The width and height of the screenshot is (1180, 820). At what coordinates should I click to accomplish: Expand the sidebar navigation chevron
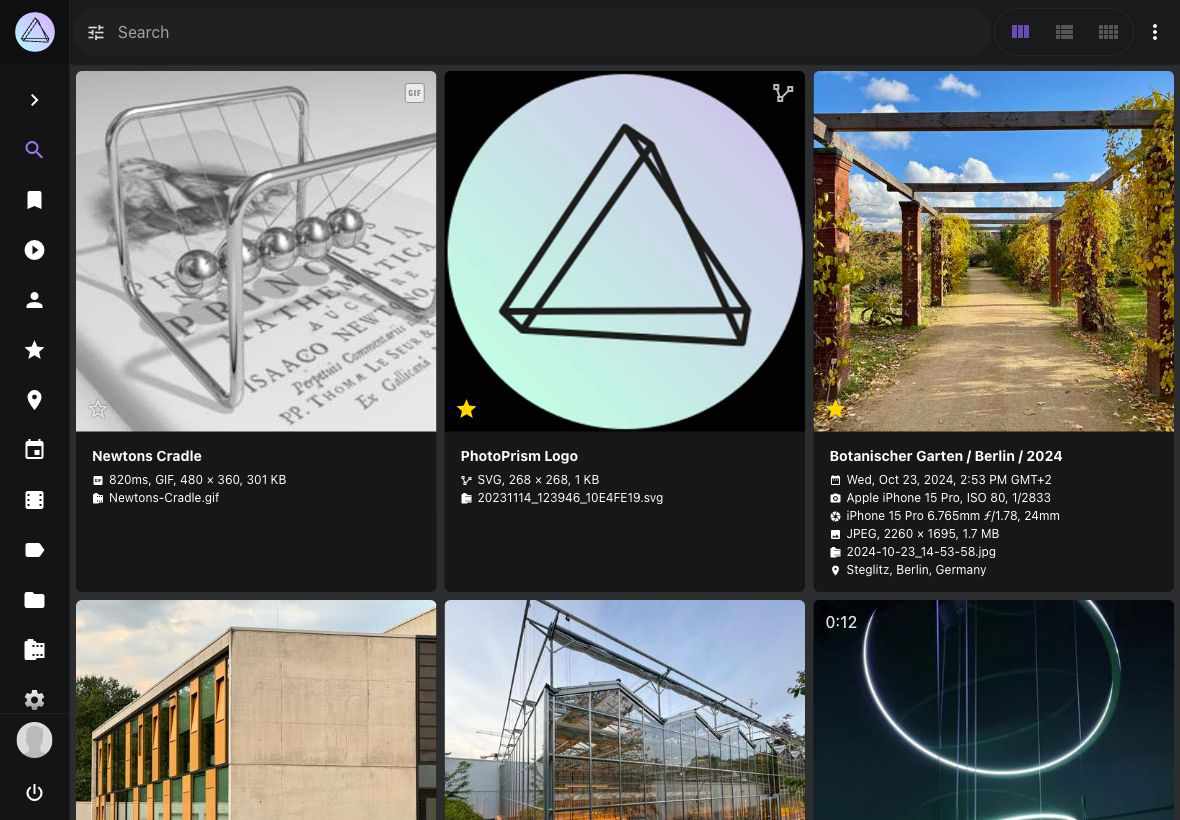tap(34, 99)
